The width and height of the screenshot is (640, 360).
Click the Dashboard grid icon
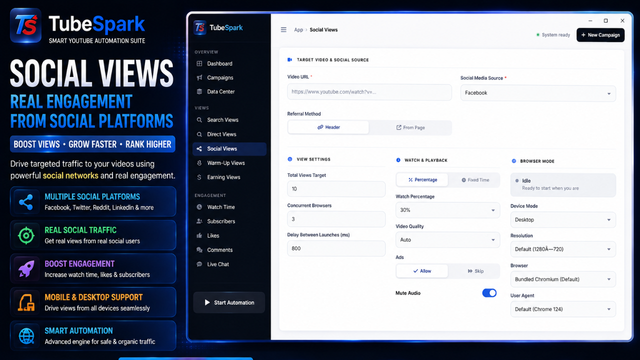(x=199, y=64)
